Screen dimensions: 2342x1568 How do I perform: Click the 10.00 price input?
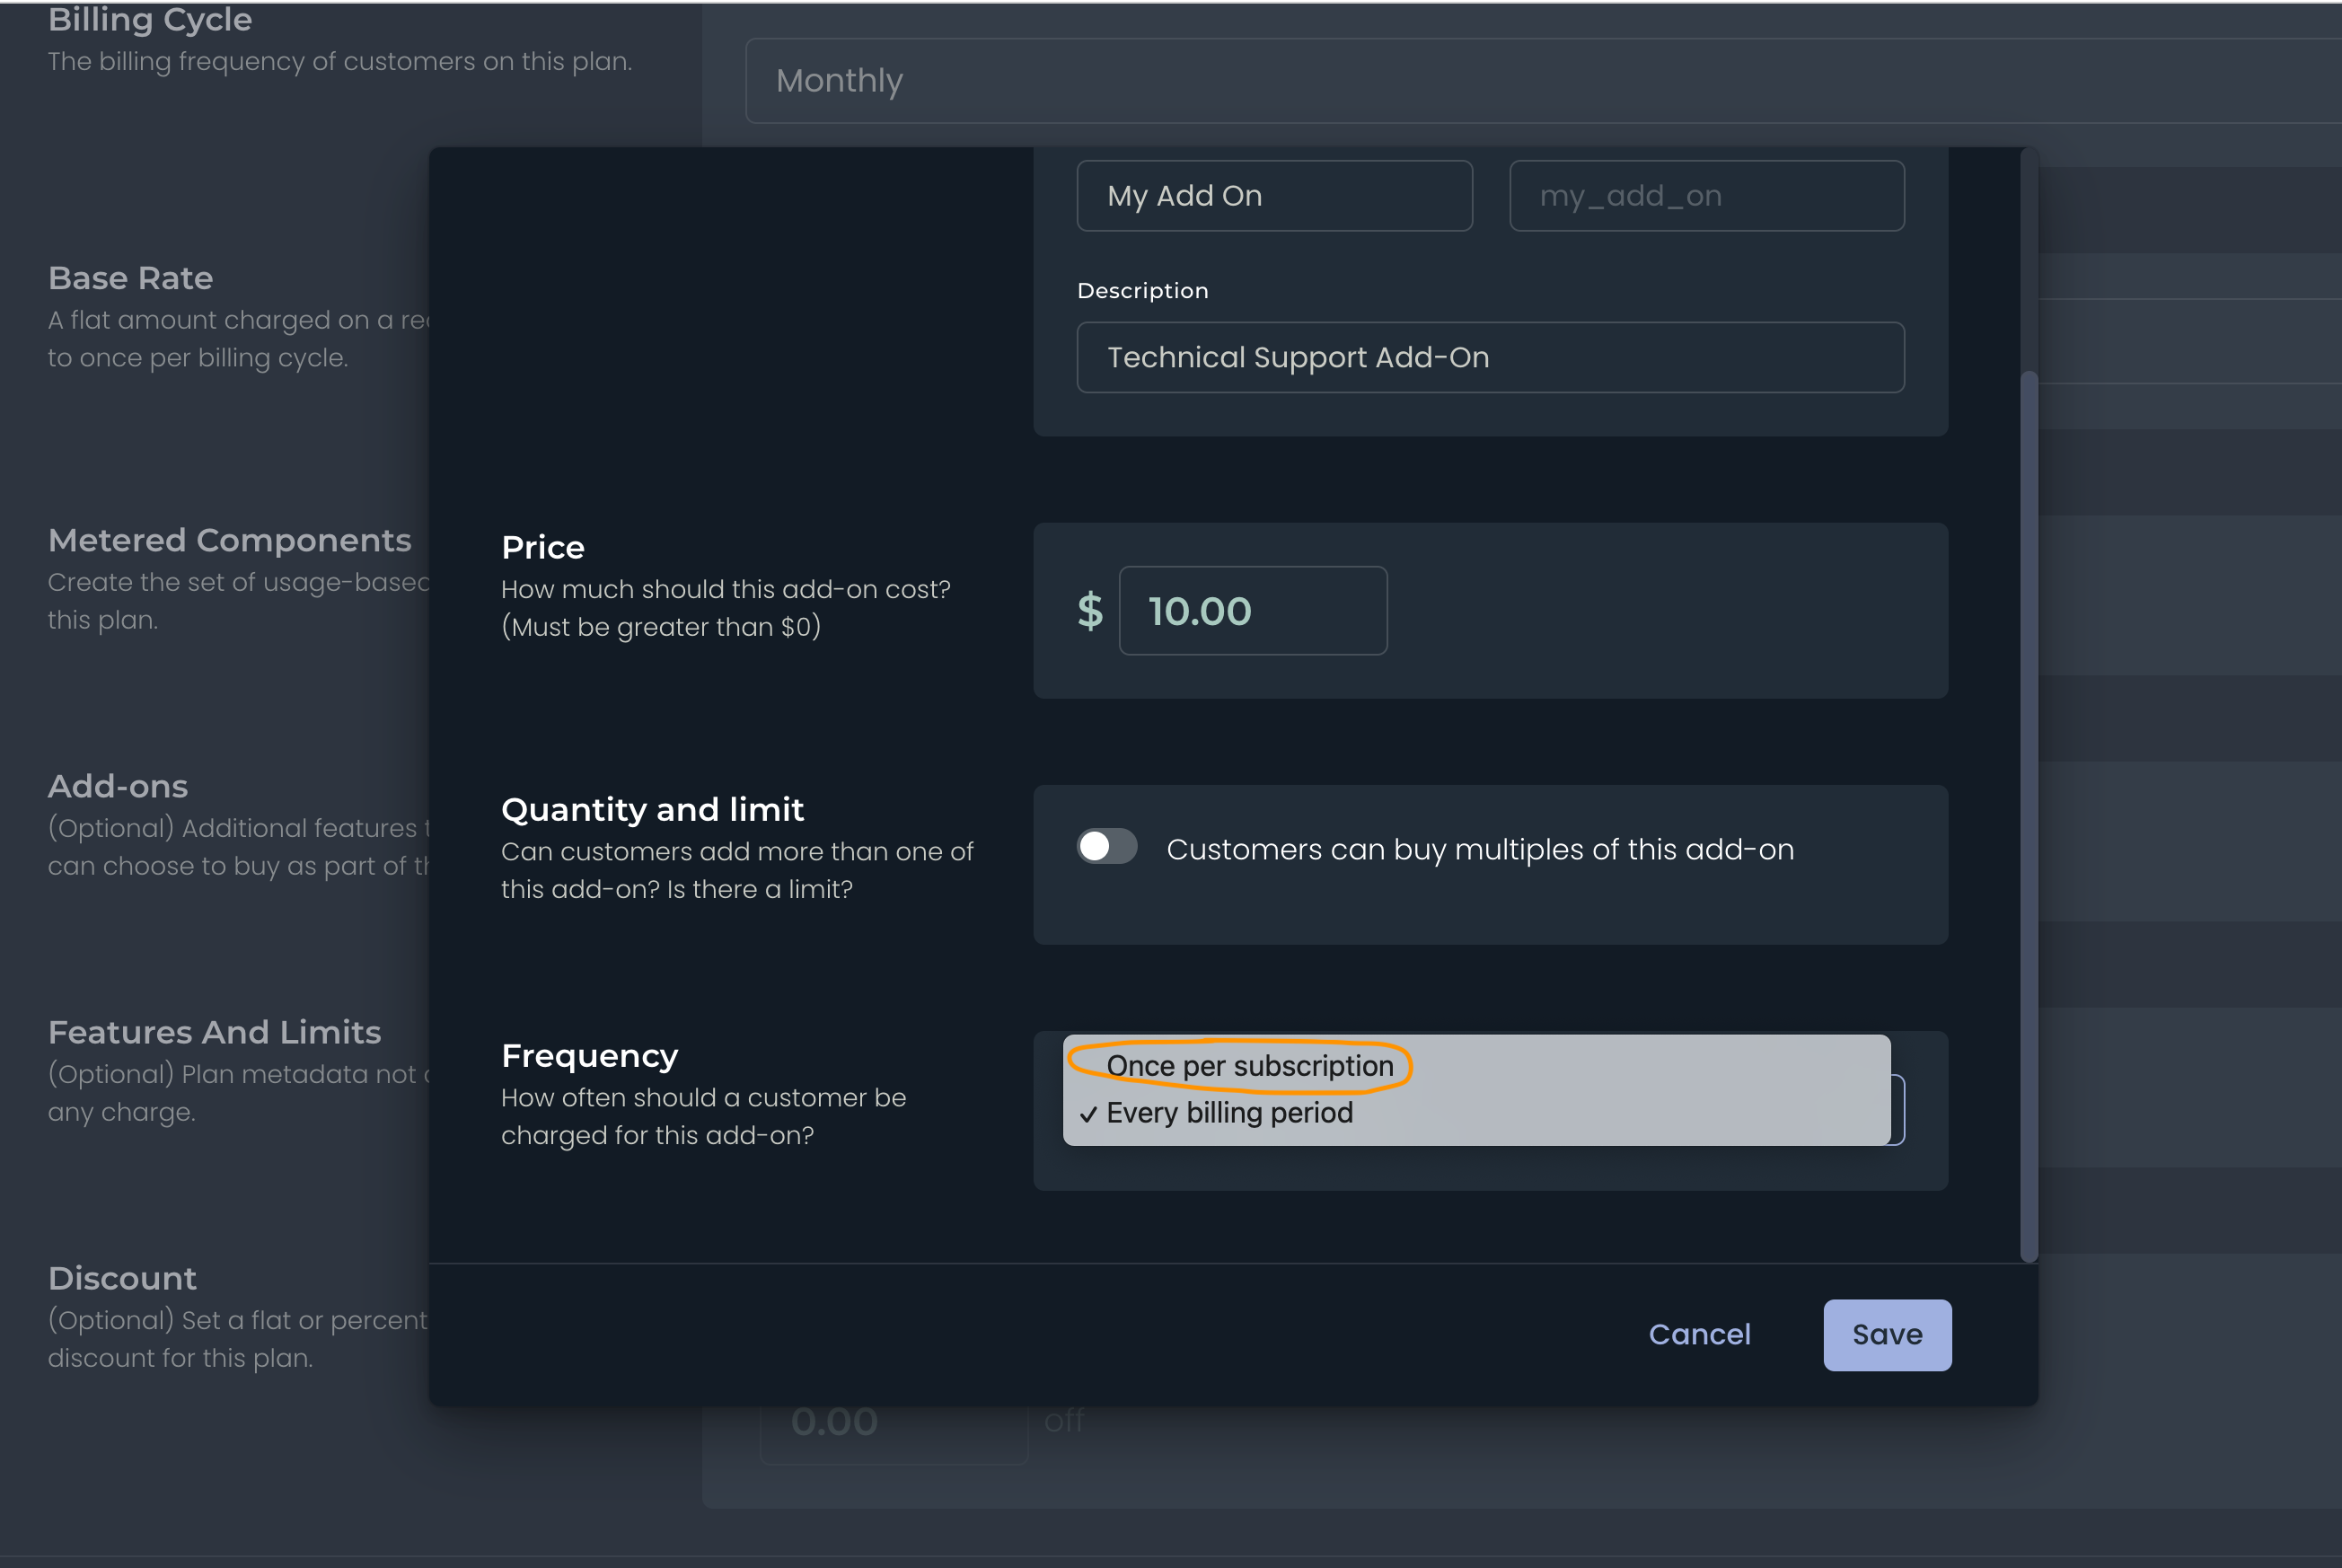tap(1252, 611)
